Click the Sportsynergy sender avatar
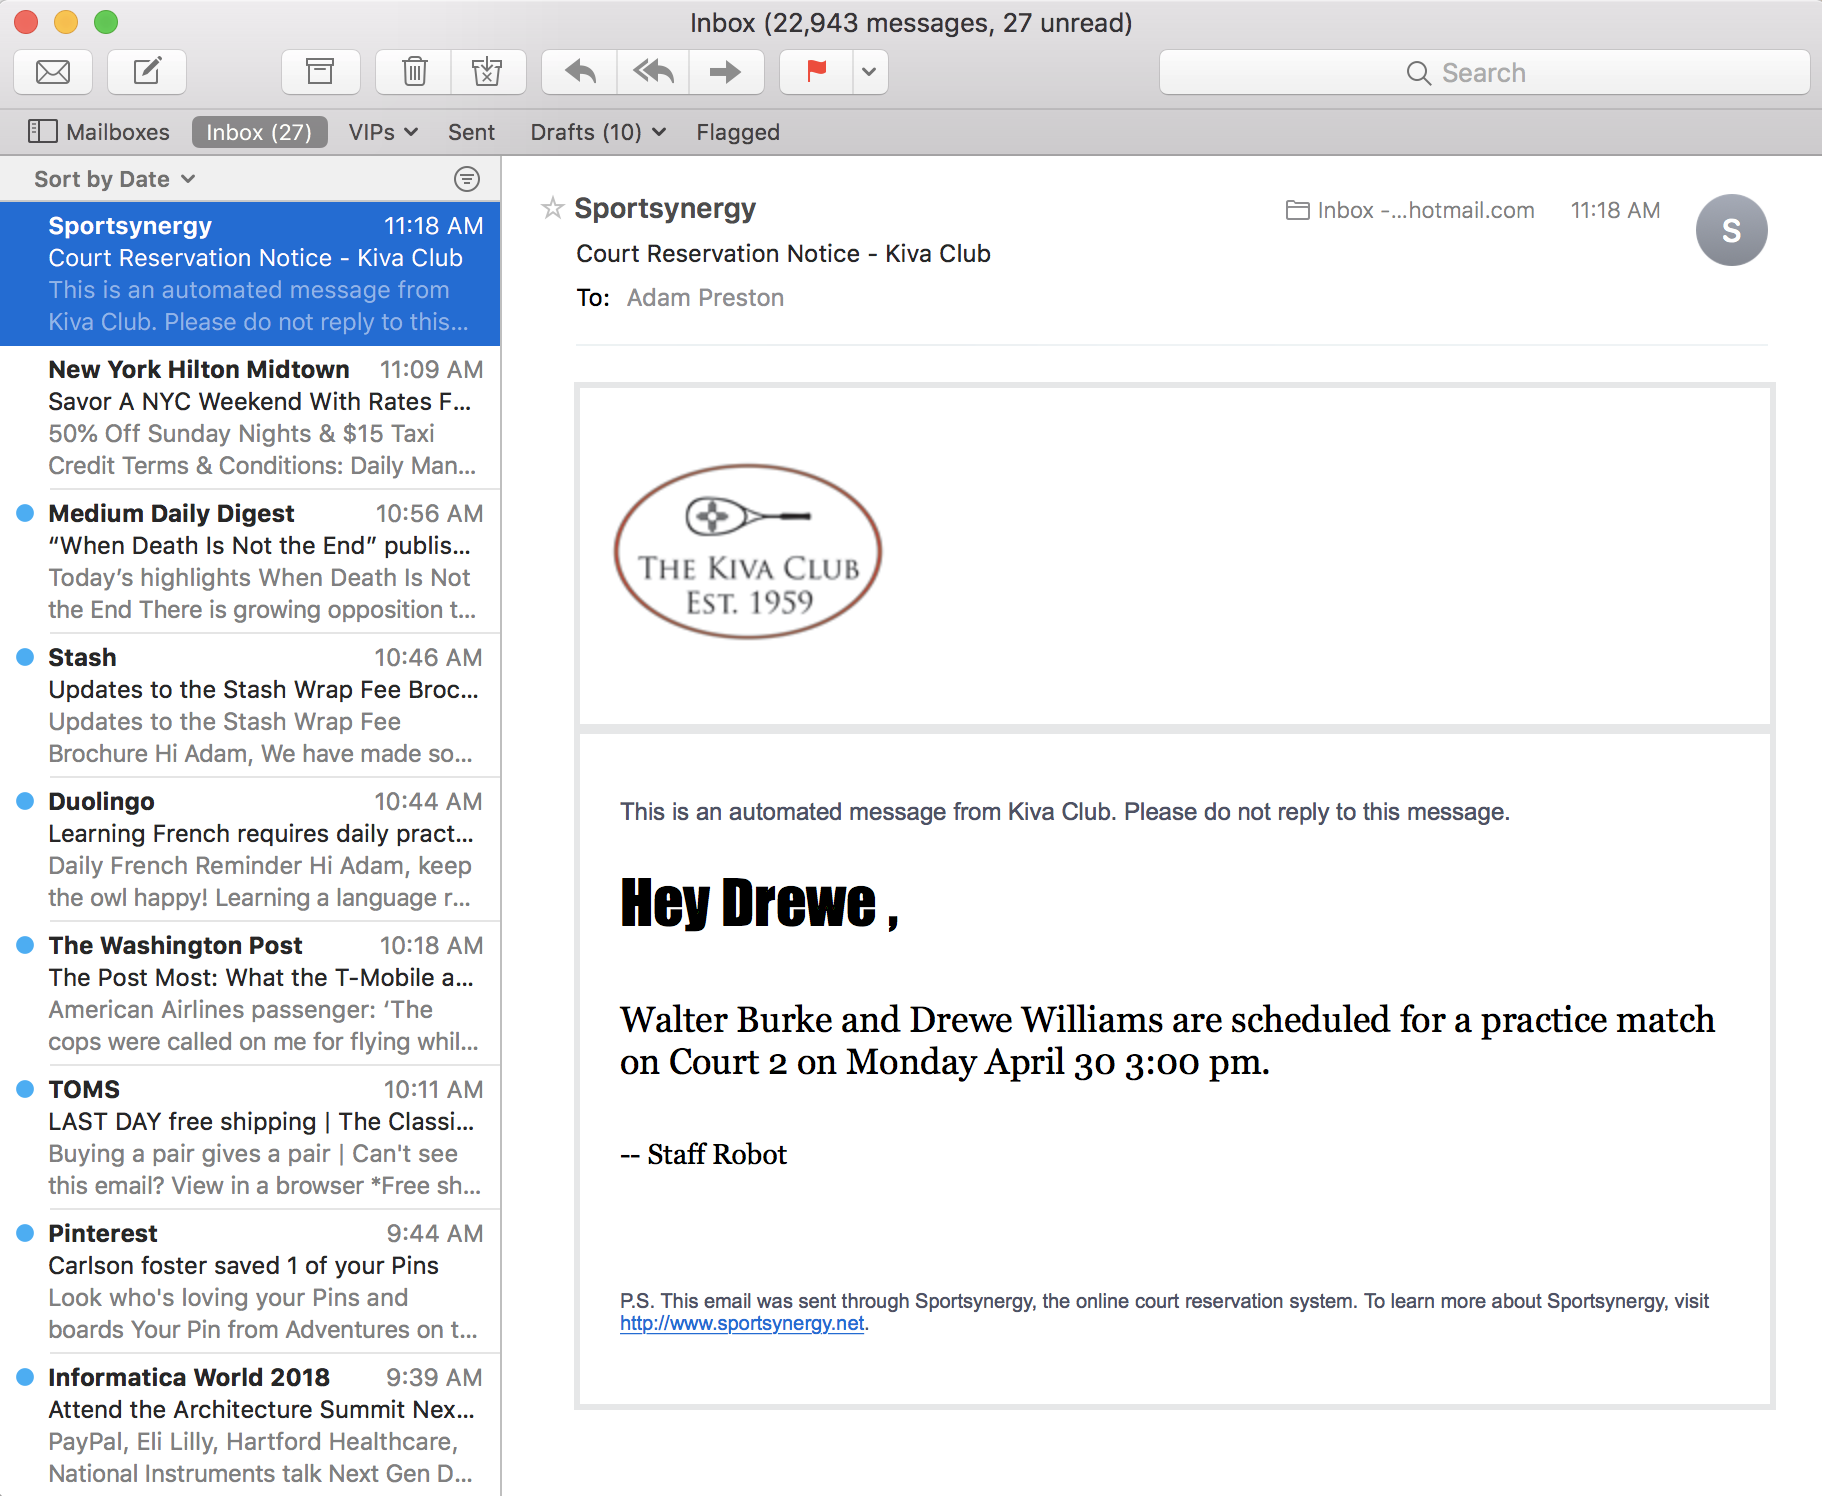This screenshot has height=1496, width=1822. click(1731, 230)
